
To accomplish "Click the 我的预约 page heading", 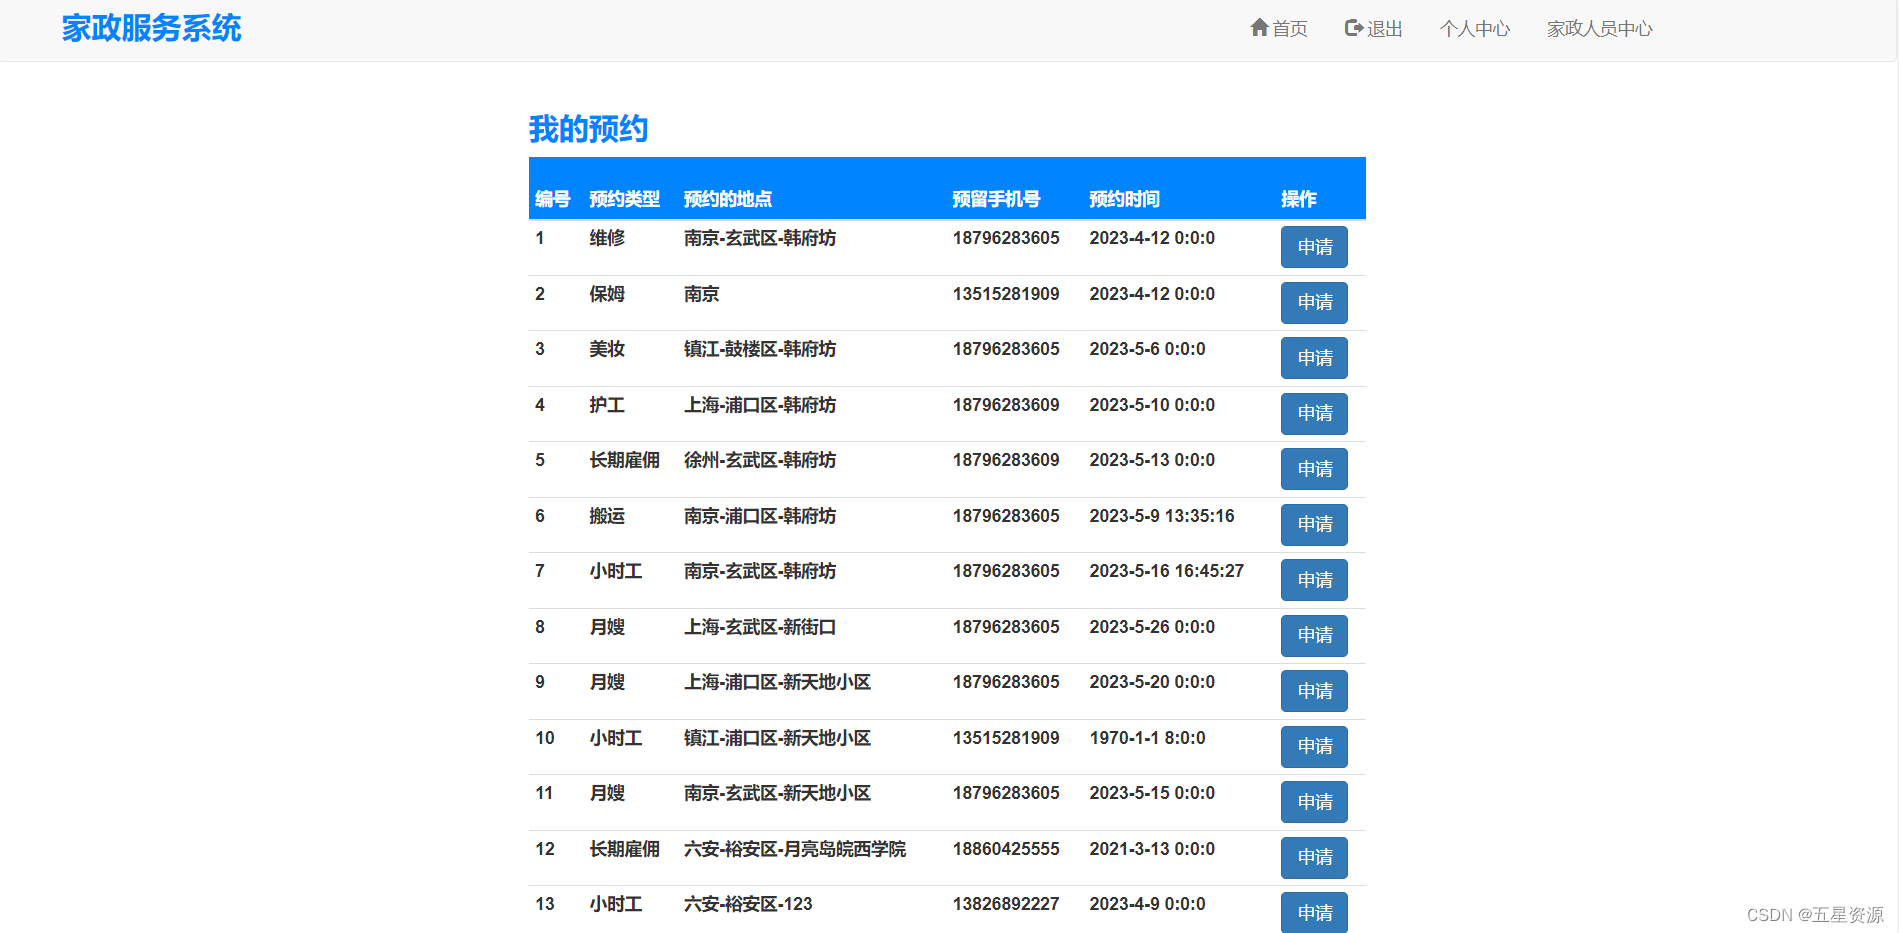I will (588, 129).
